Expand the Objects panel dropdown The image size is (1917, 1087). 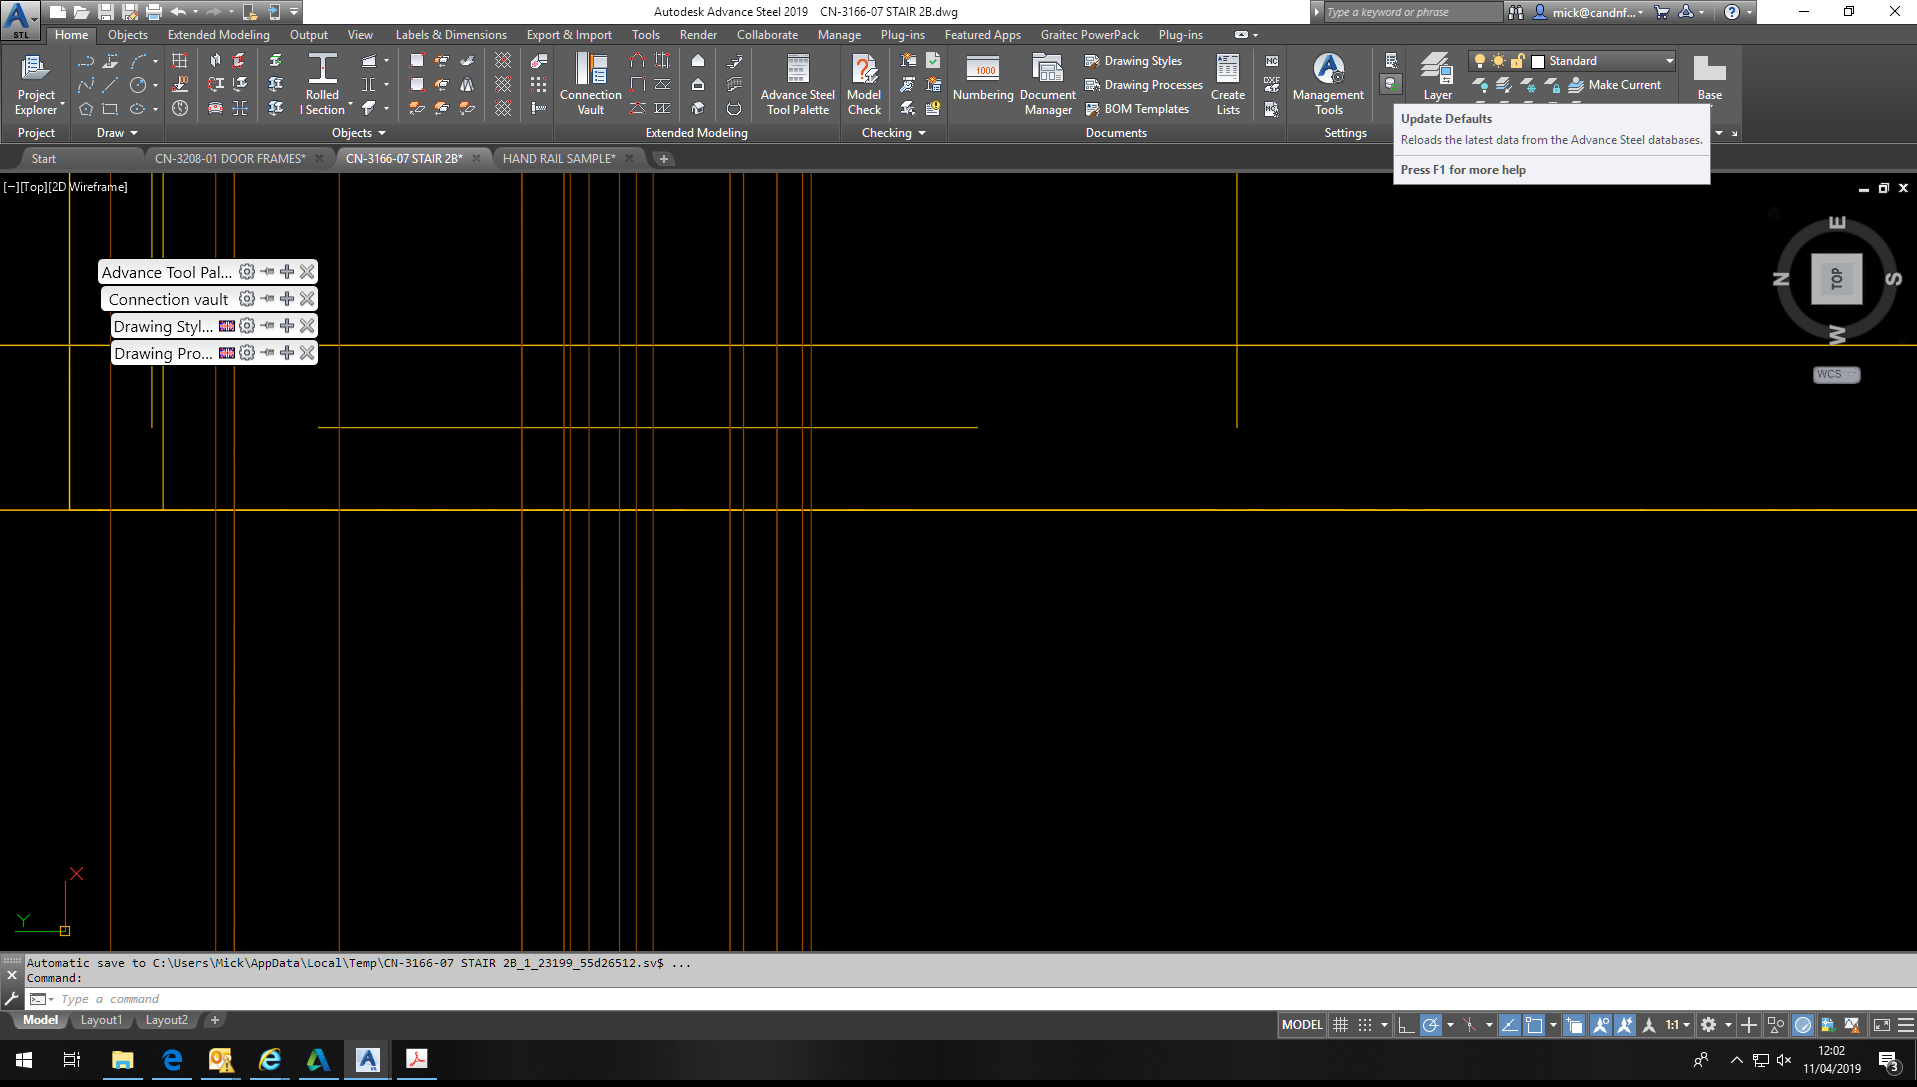(x=381, y=132)
